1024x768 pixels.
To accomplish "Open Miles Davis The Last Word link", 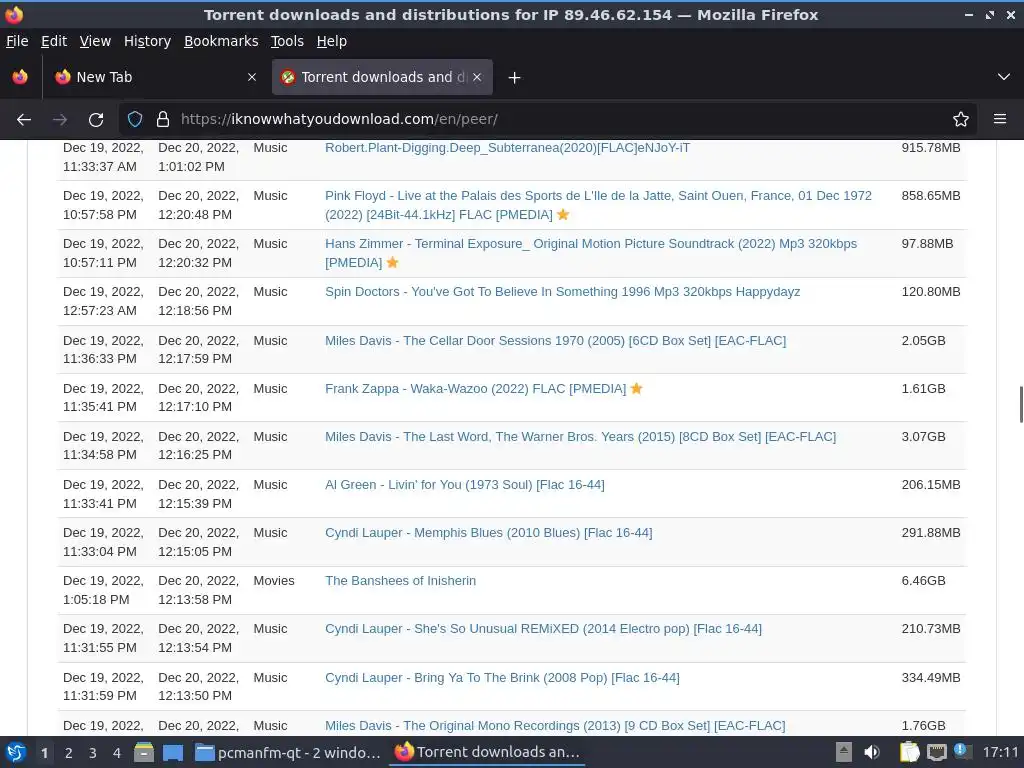I will (581, 437).
